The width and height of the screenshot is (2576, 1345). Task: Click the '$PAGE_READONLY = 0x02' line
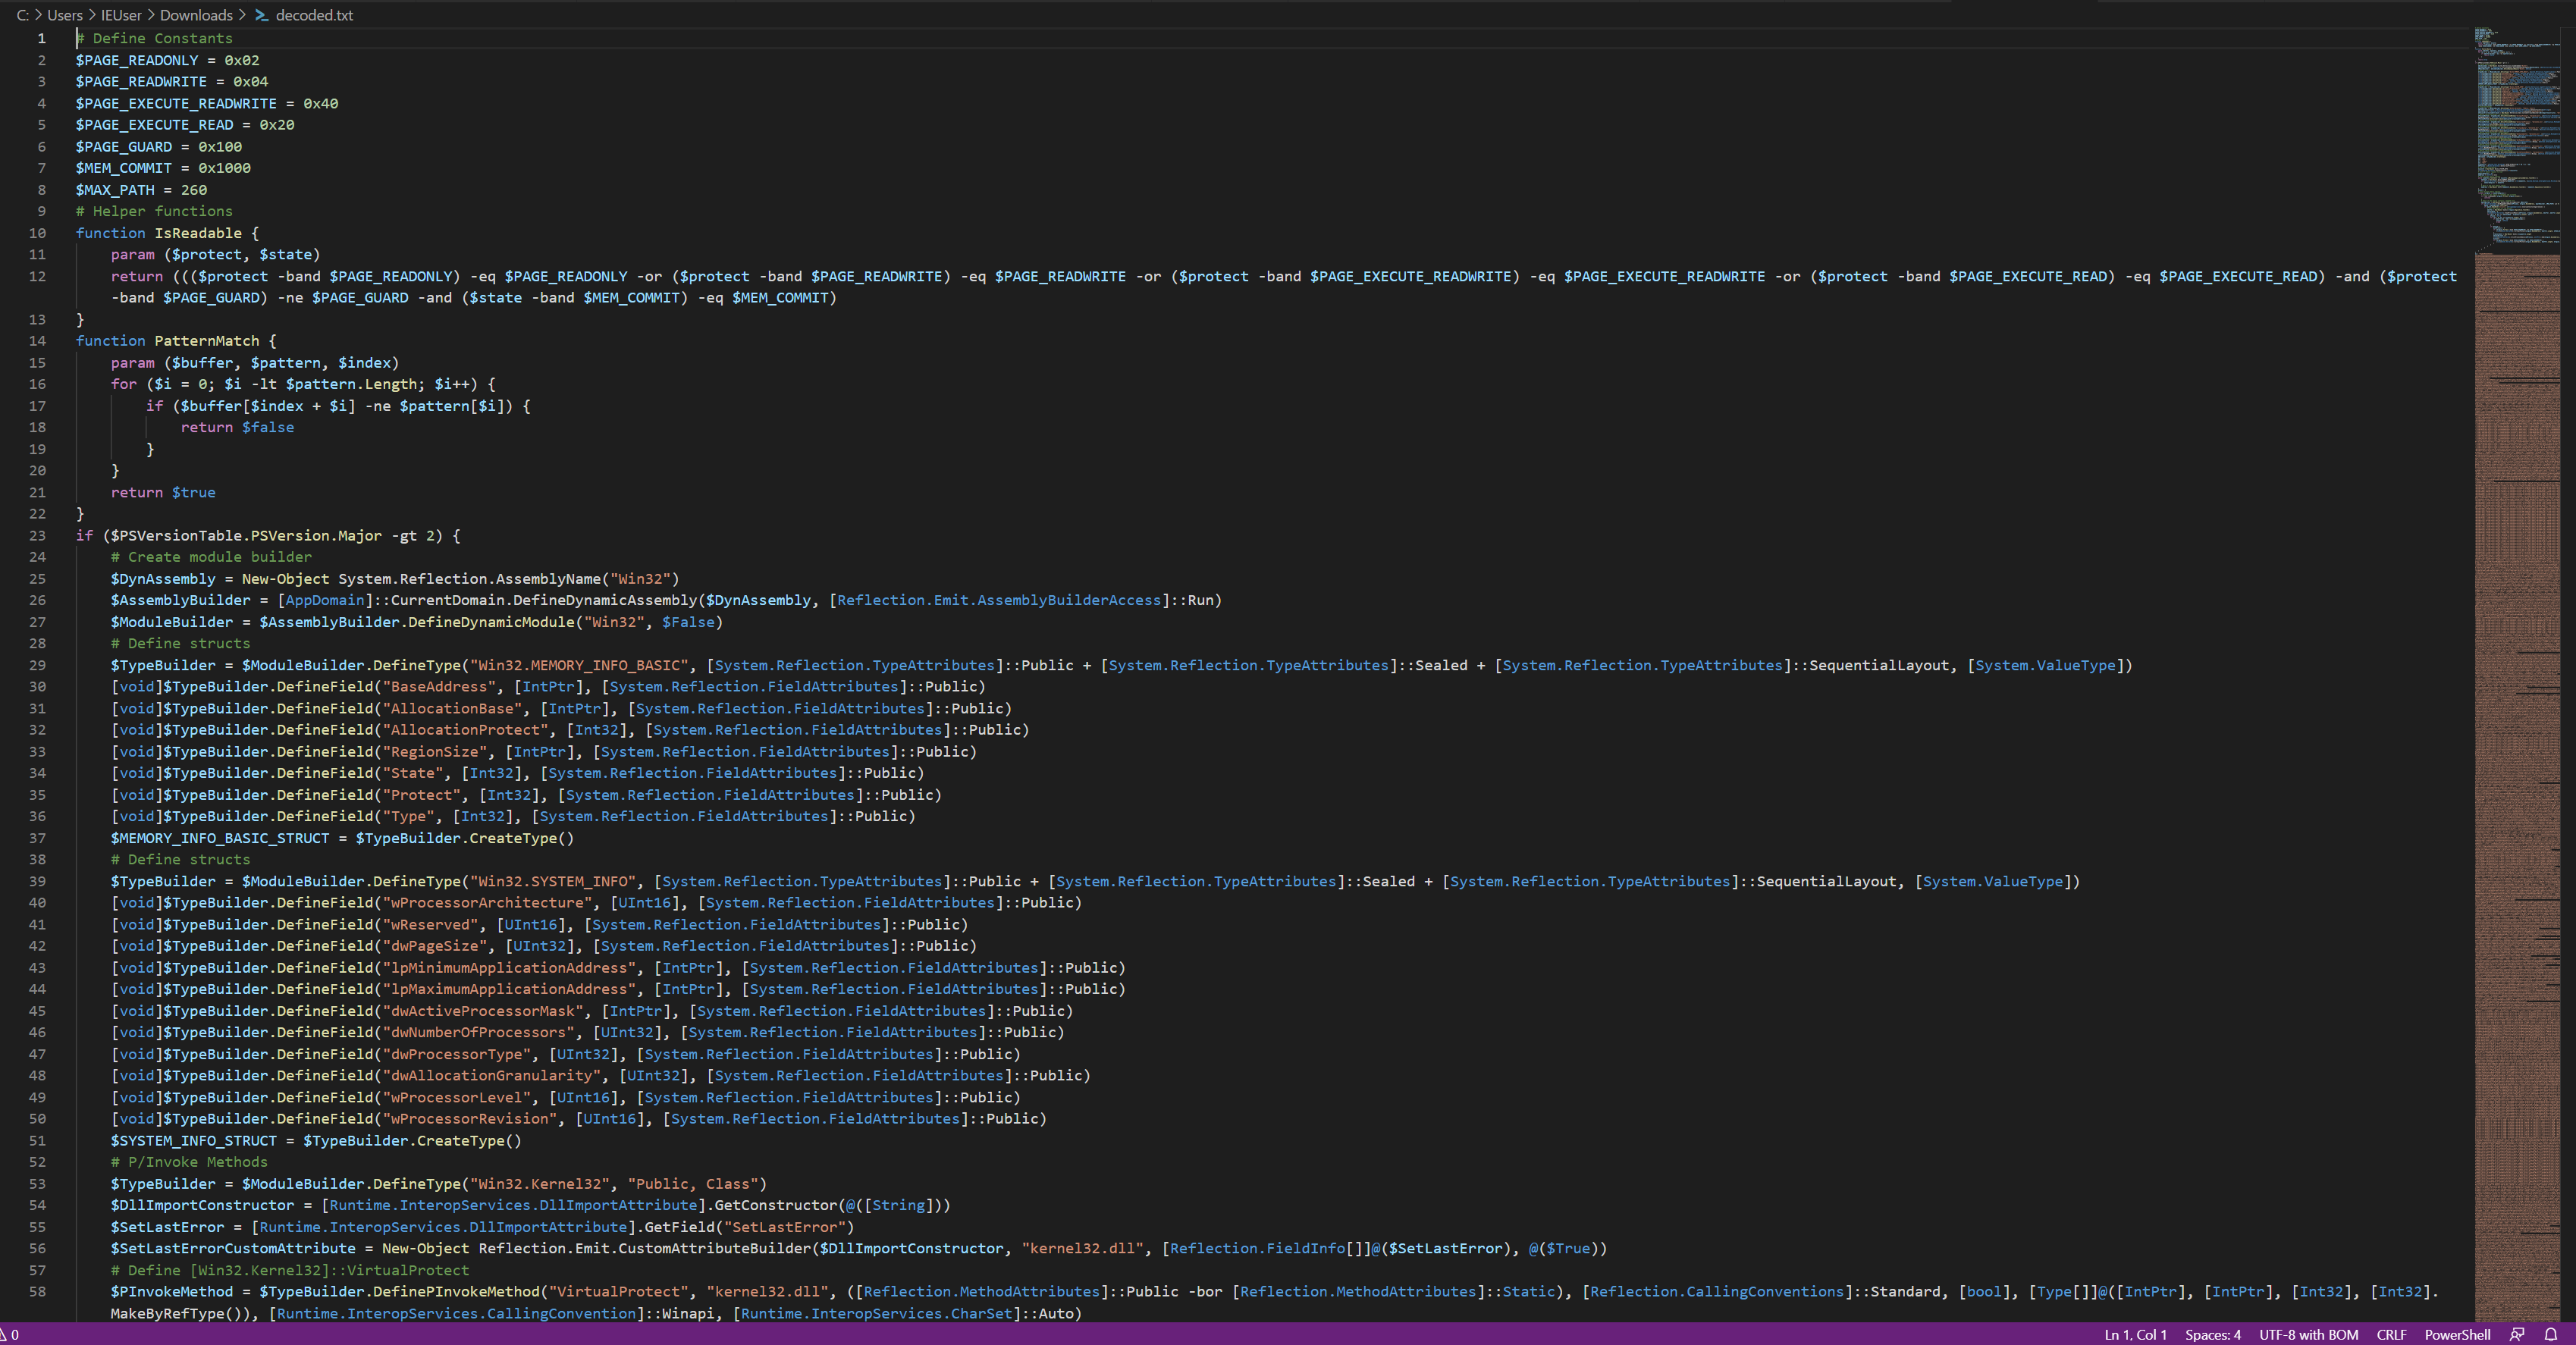tap(167, 60)
